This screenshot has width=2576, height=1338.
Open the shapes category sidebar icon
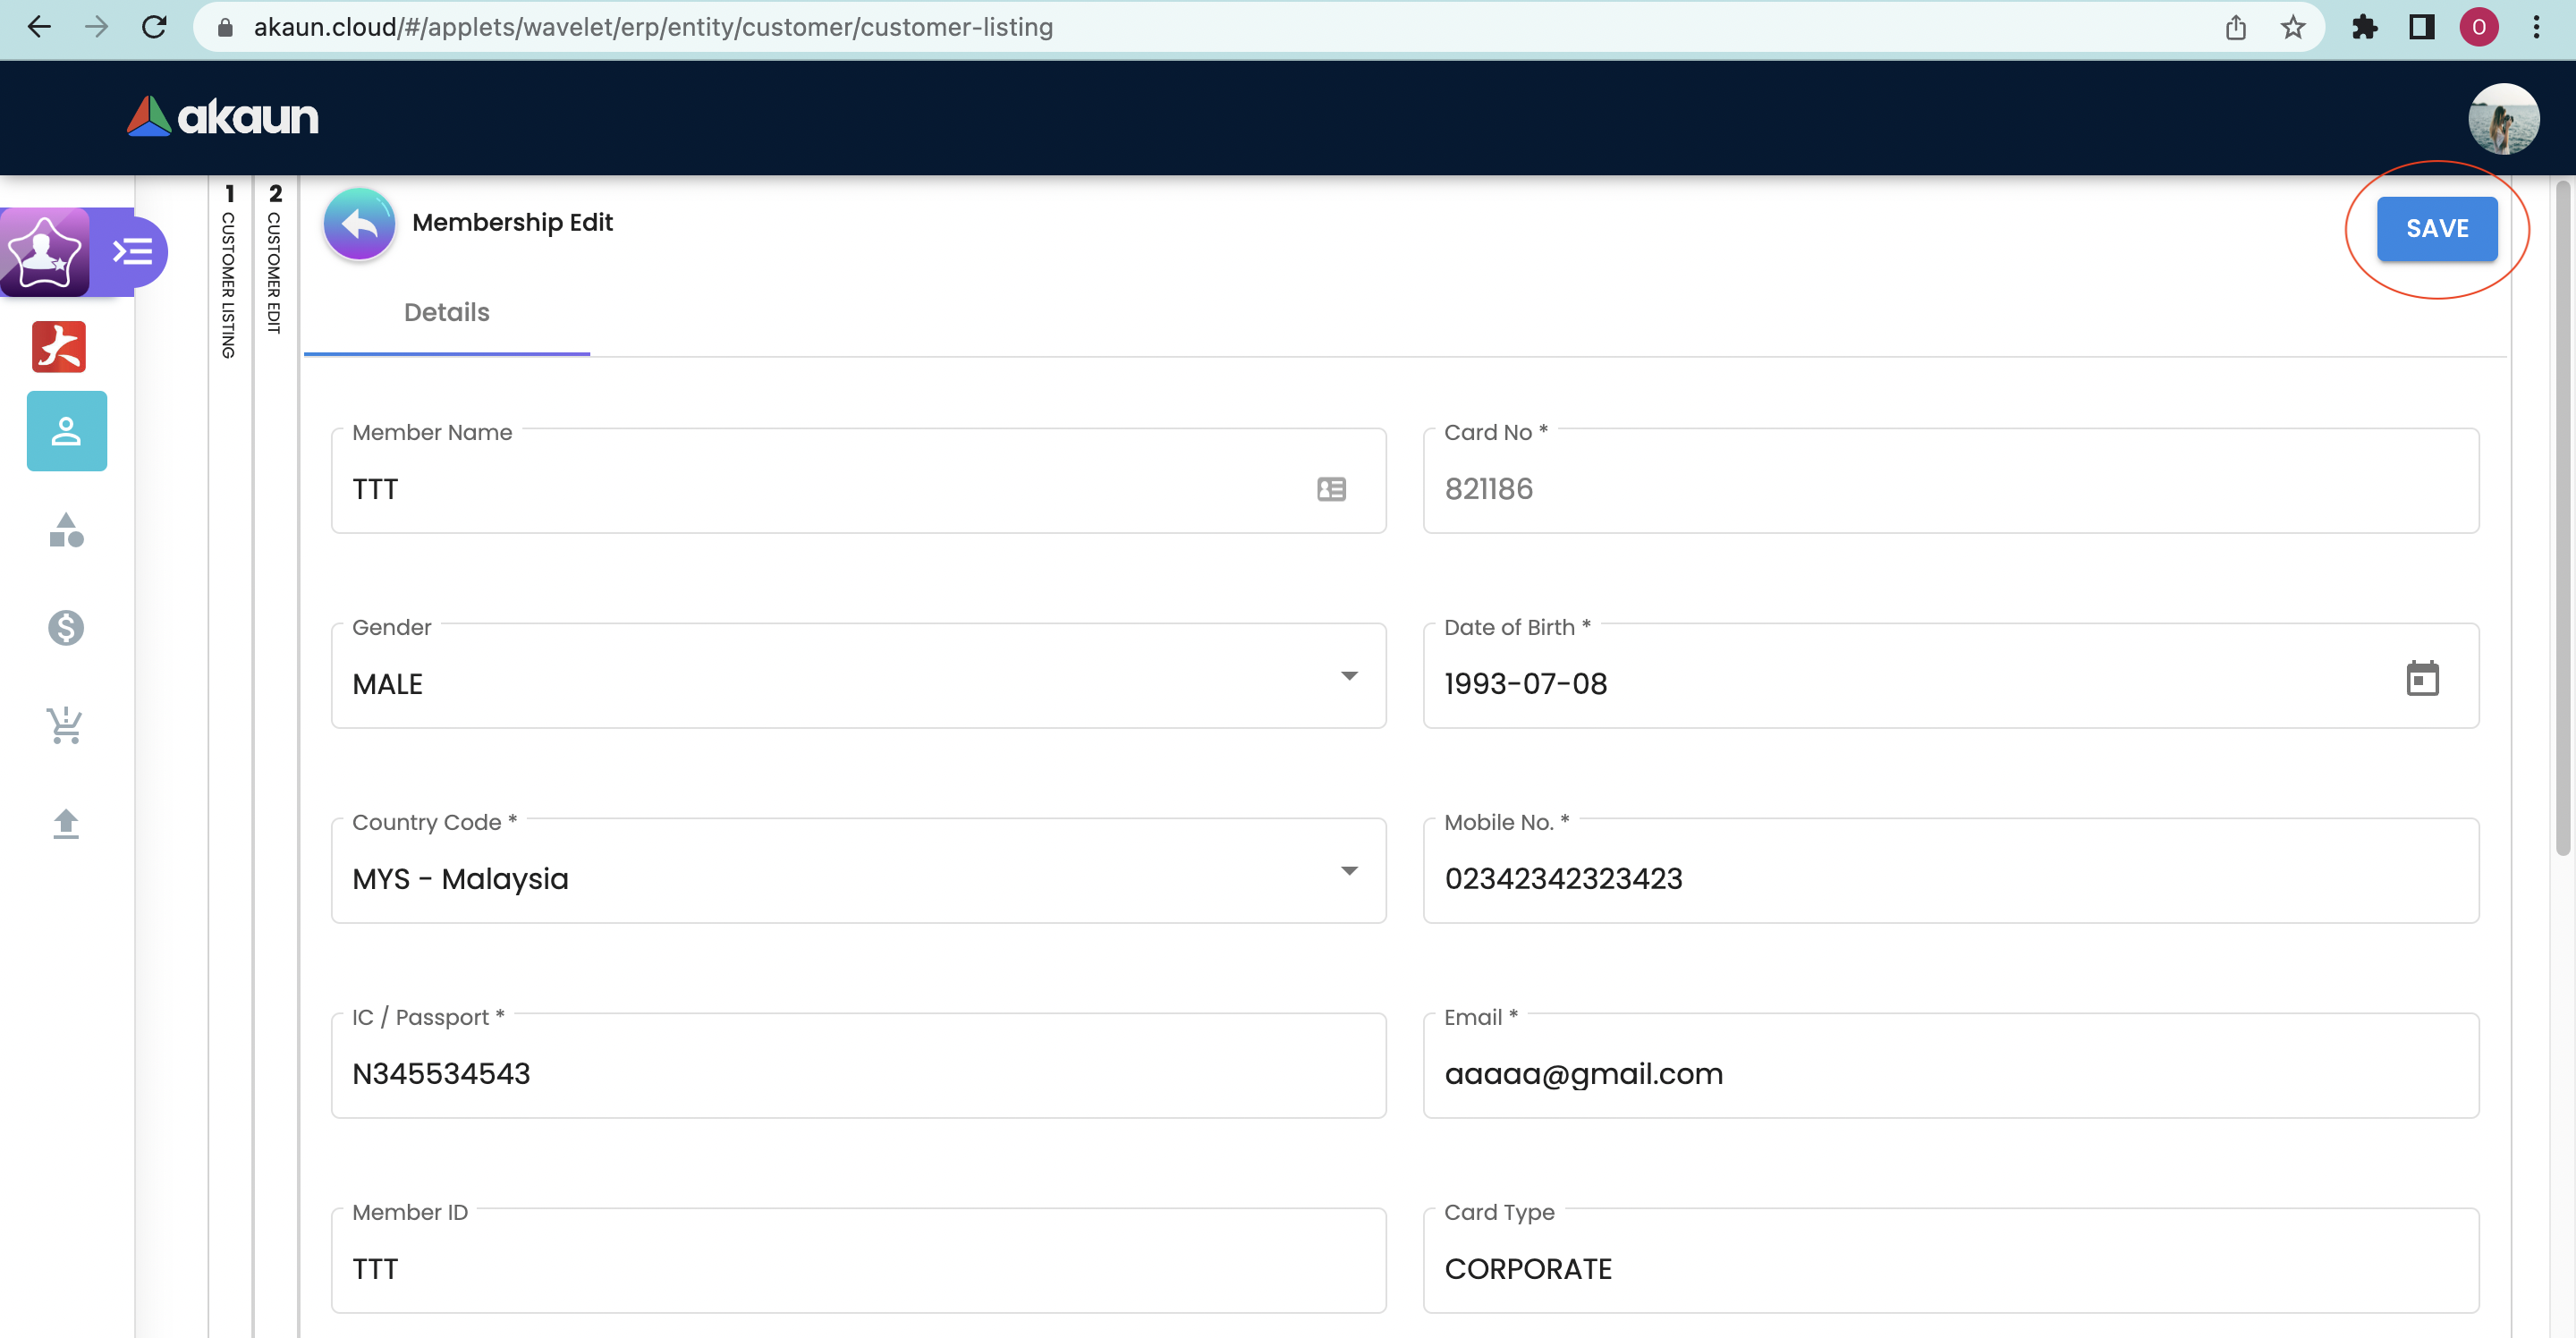(66, 530)
